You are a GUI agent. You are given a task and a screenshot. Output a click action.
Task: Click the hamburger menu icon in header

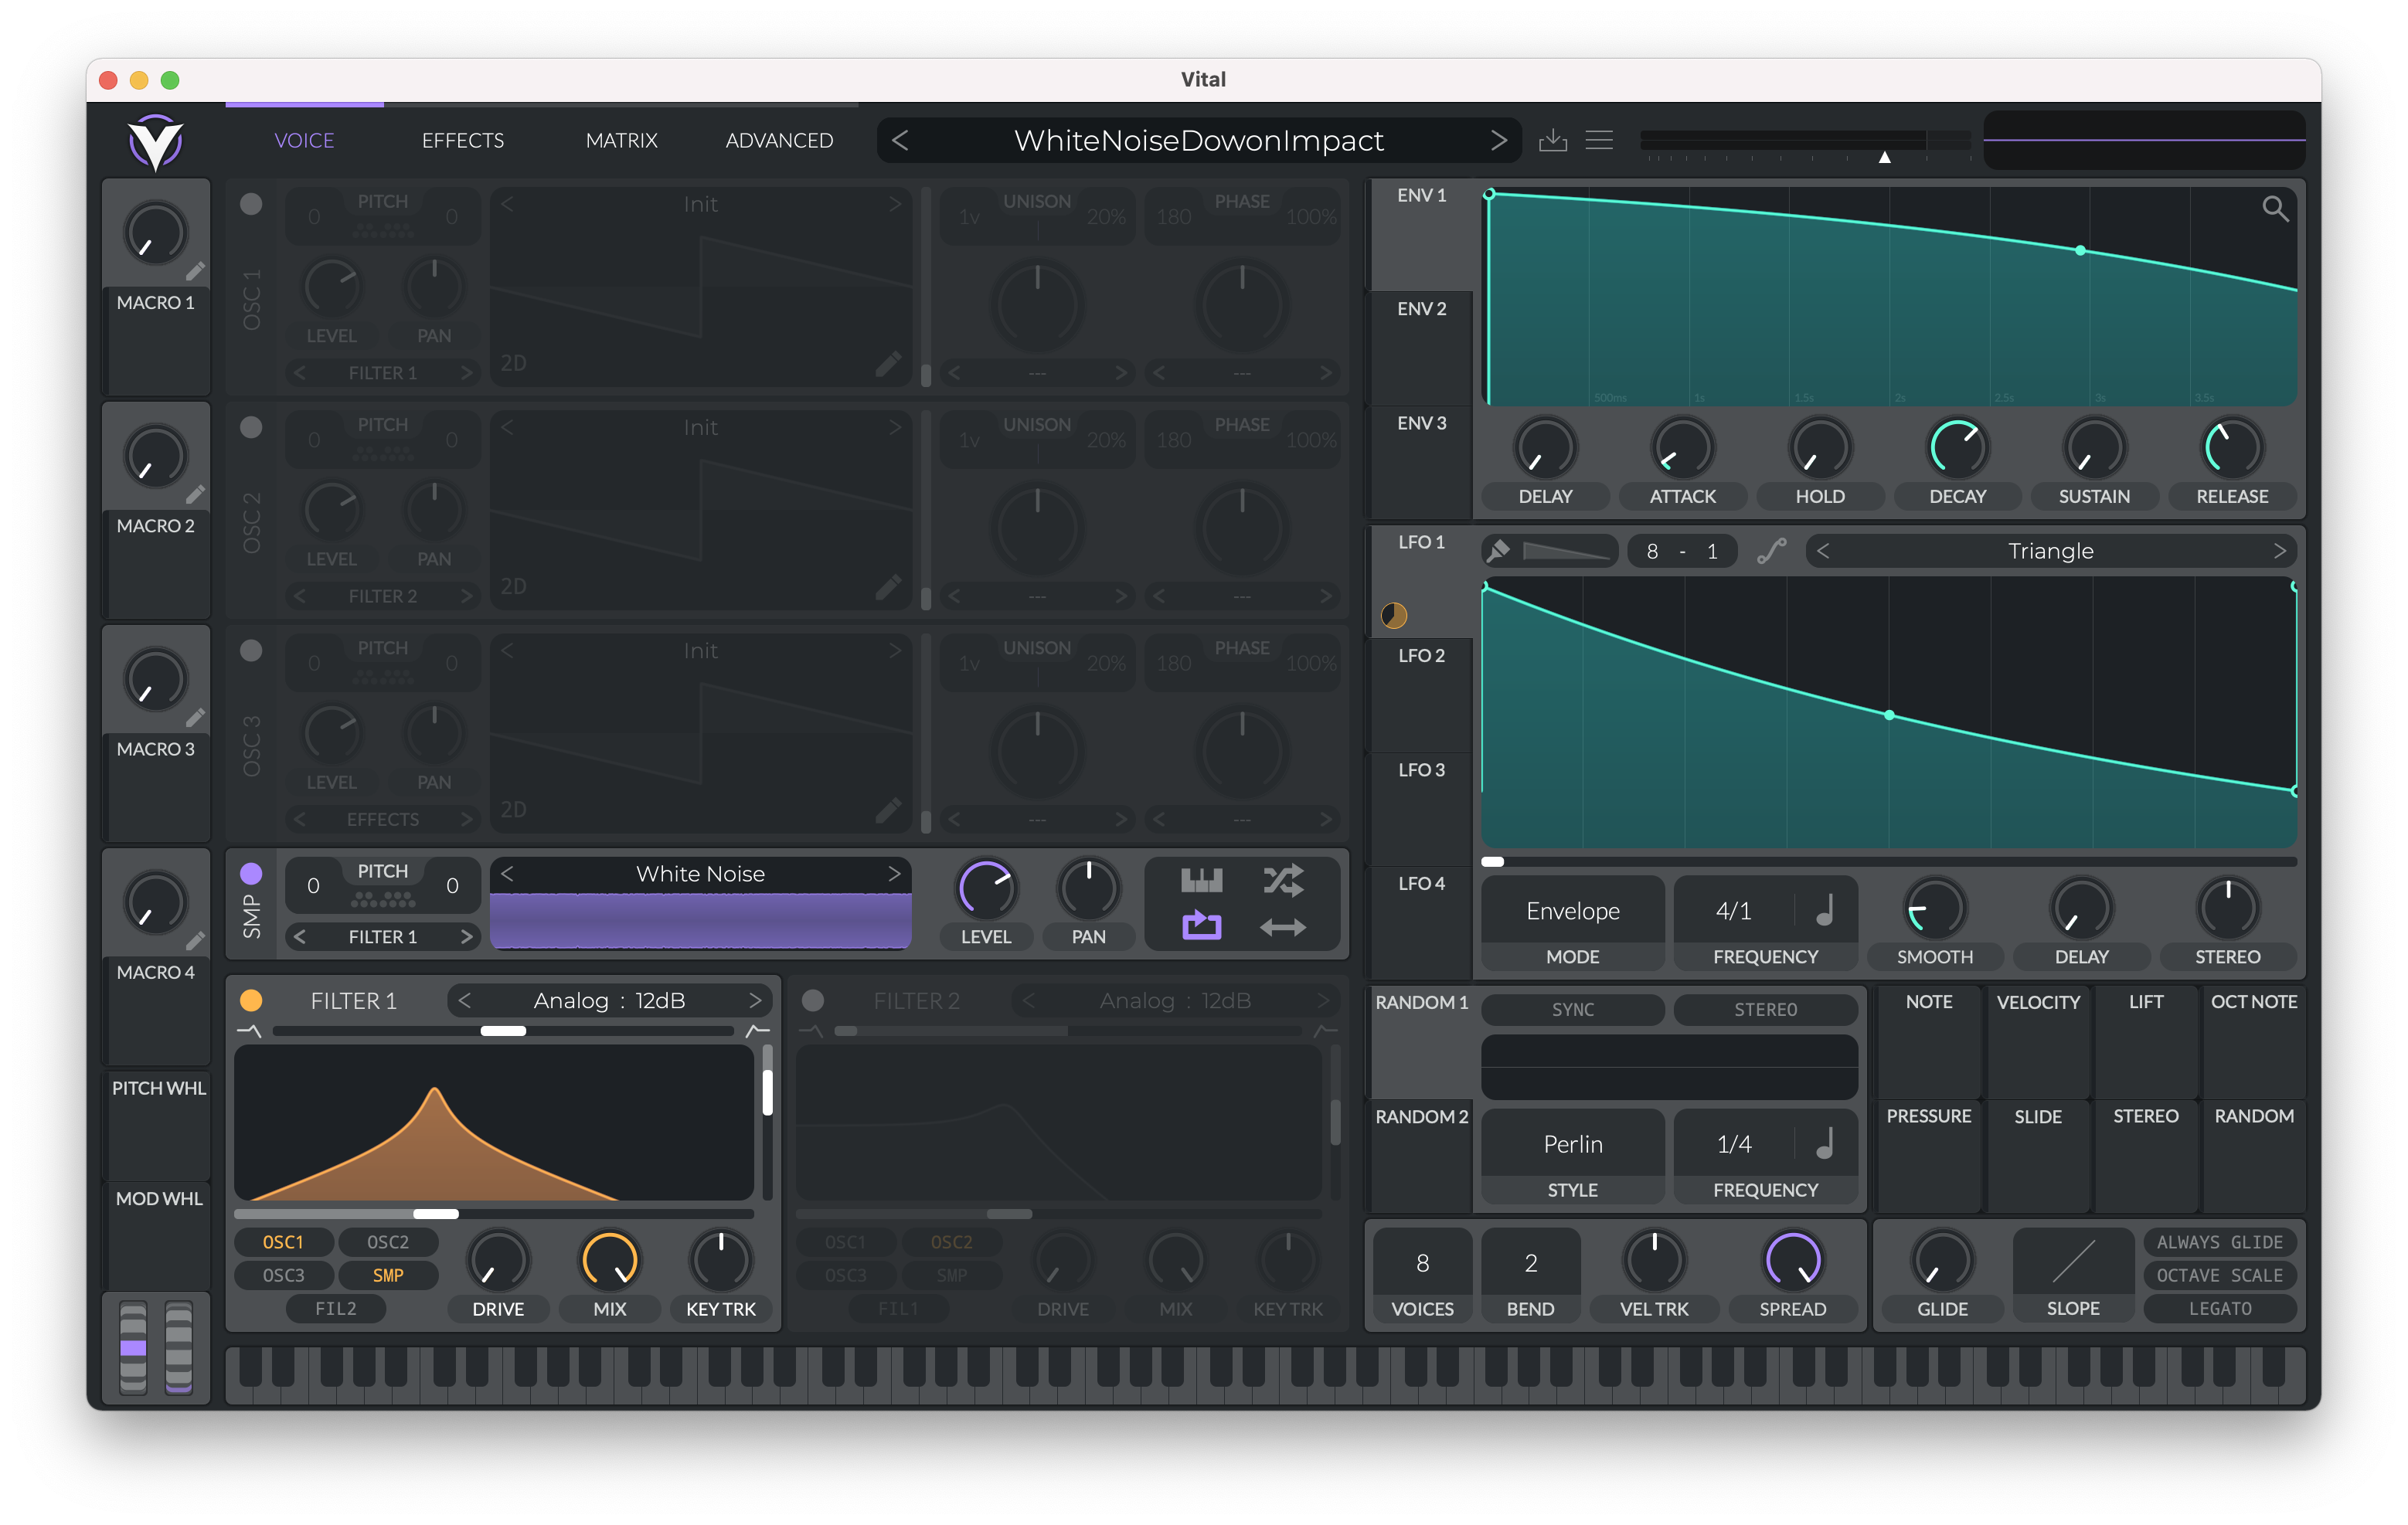pos(1599,138)
